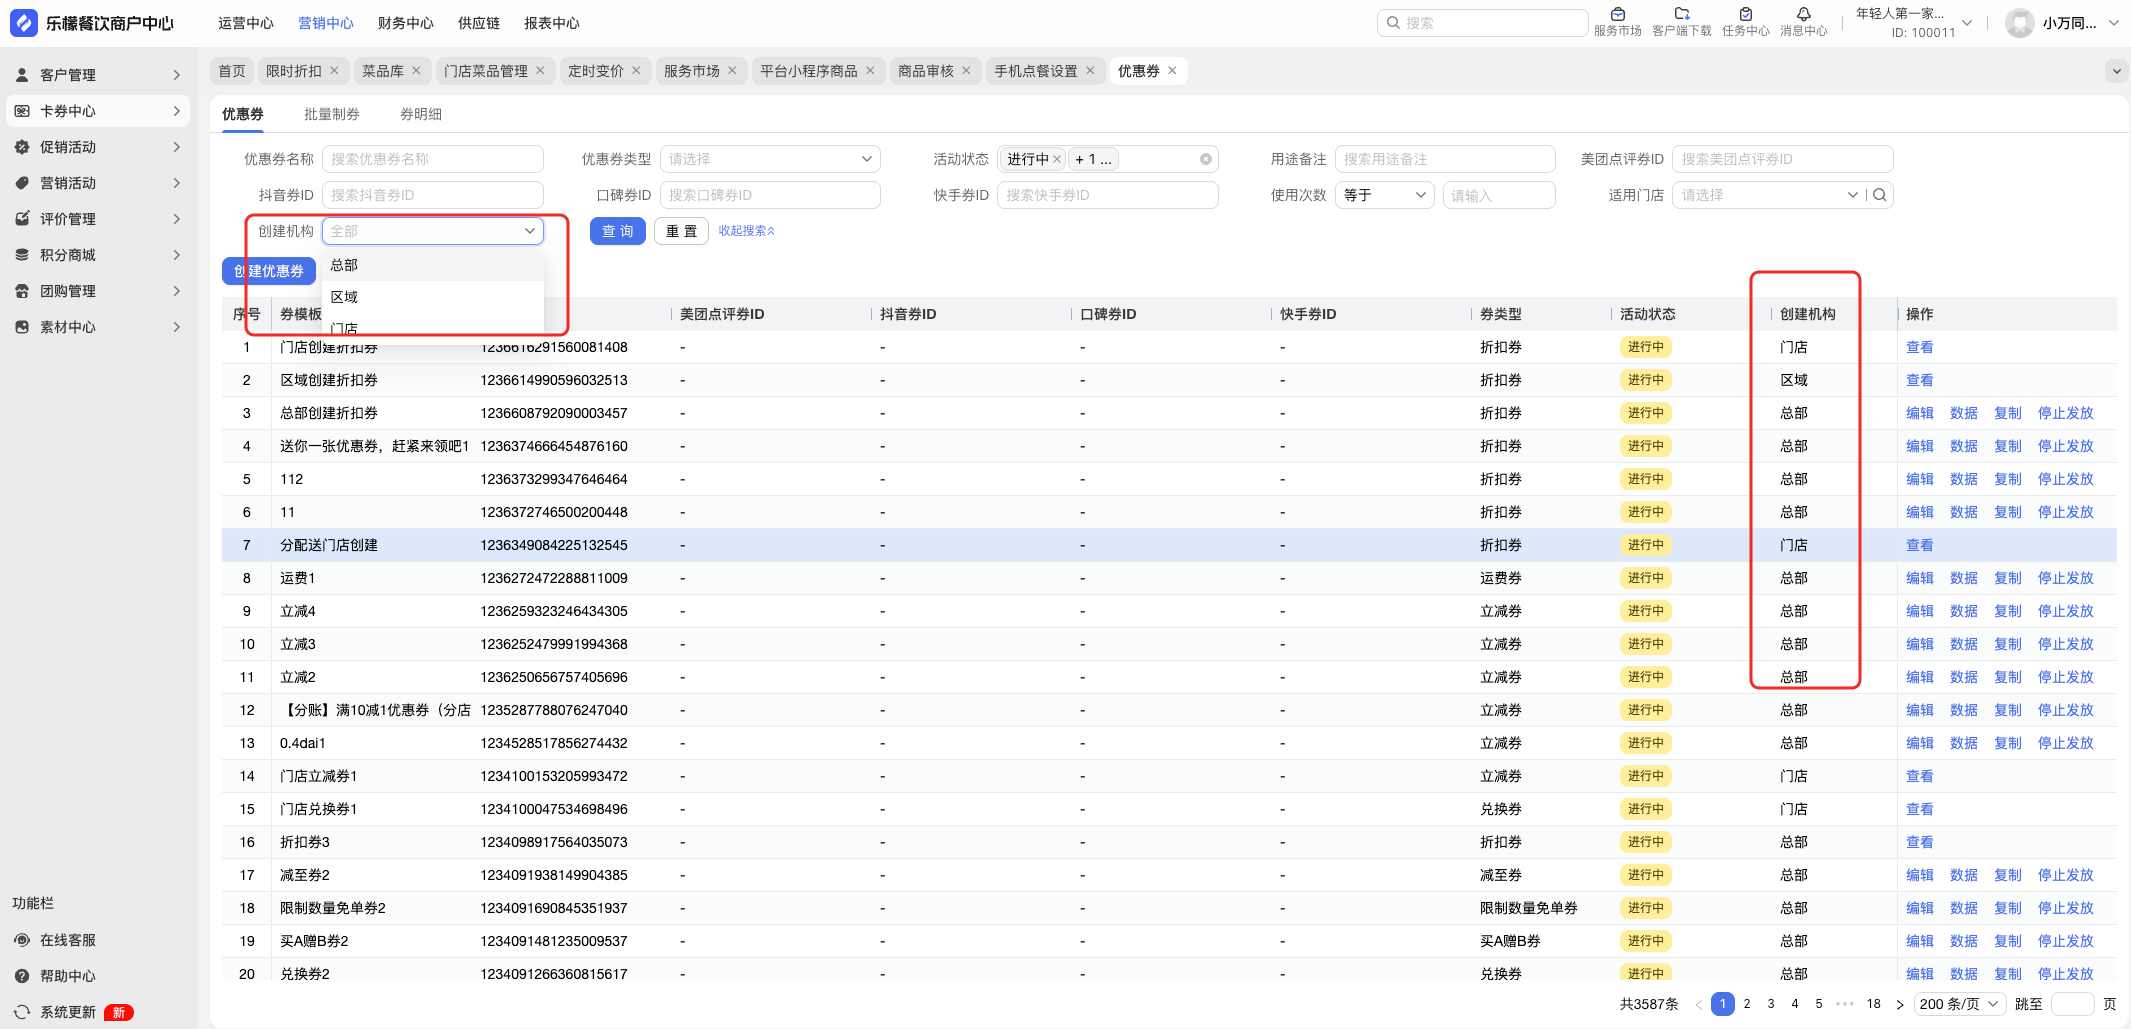Remove the 进行中 status tag
This screenshot has width=2131, height=1029.
tap(1057, 159)
